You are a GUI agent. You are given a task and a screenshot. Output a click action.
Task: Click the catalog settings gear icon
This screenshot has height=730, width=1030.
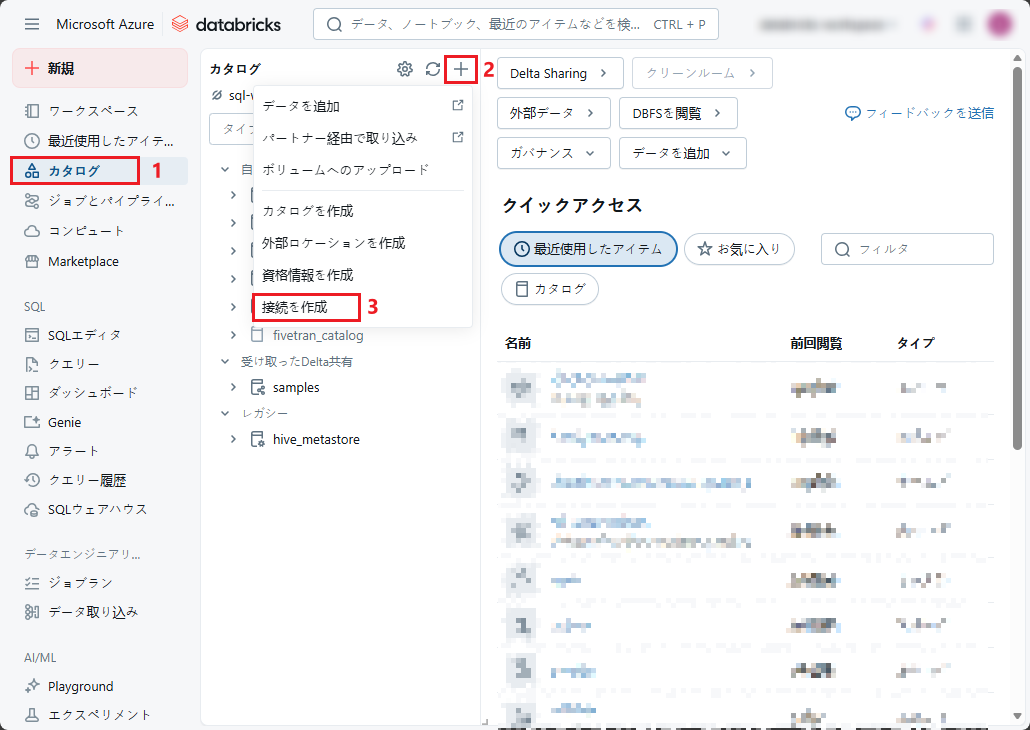405,69
